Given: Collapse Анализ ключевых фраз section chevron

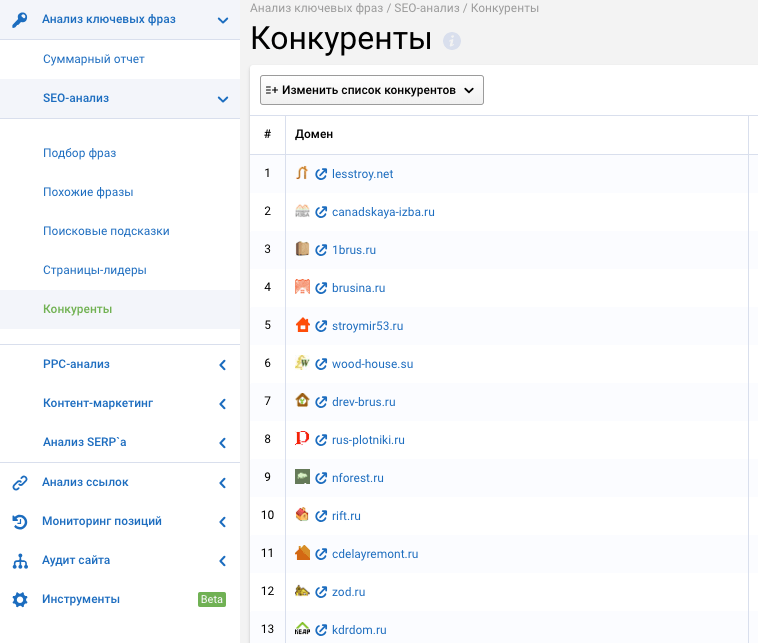Looking at the screenshot, I should [x=223, y=20].
